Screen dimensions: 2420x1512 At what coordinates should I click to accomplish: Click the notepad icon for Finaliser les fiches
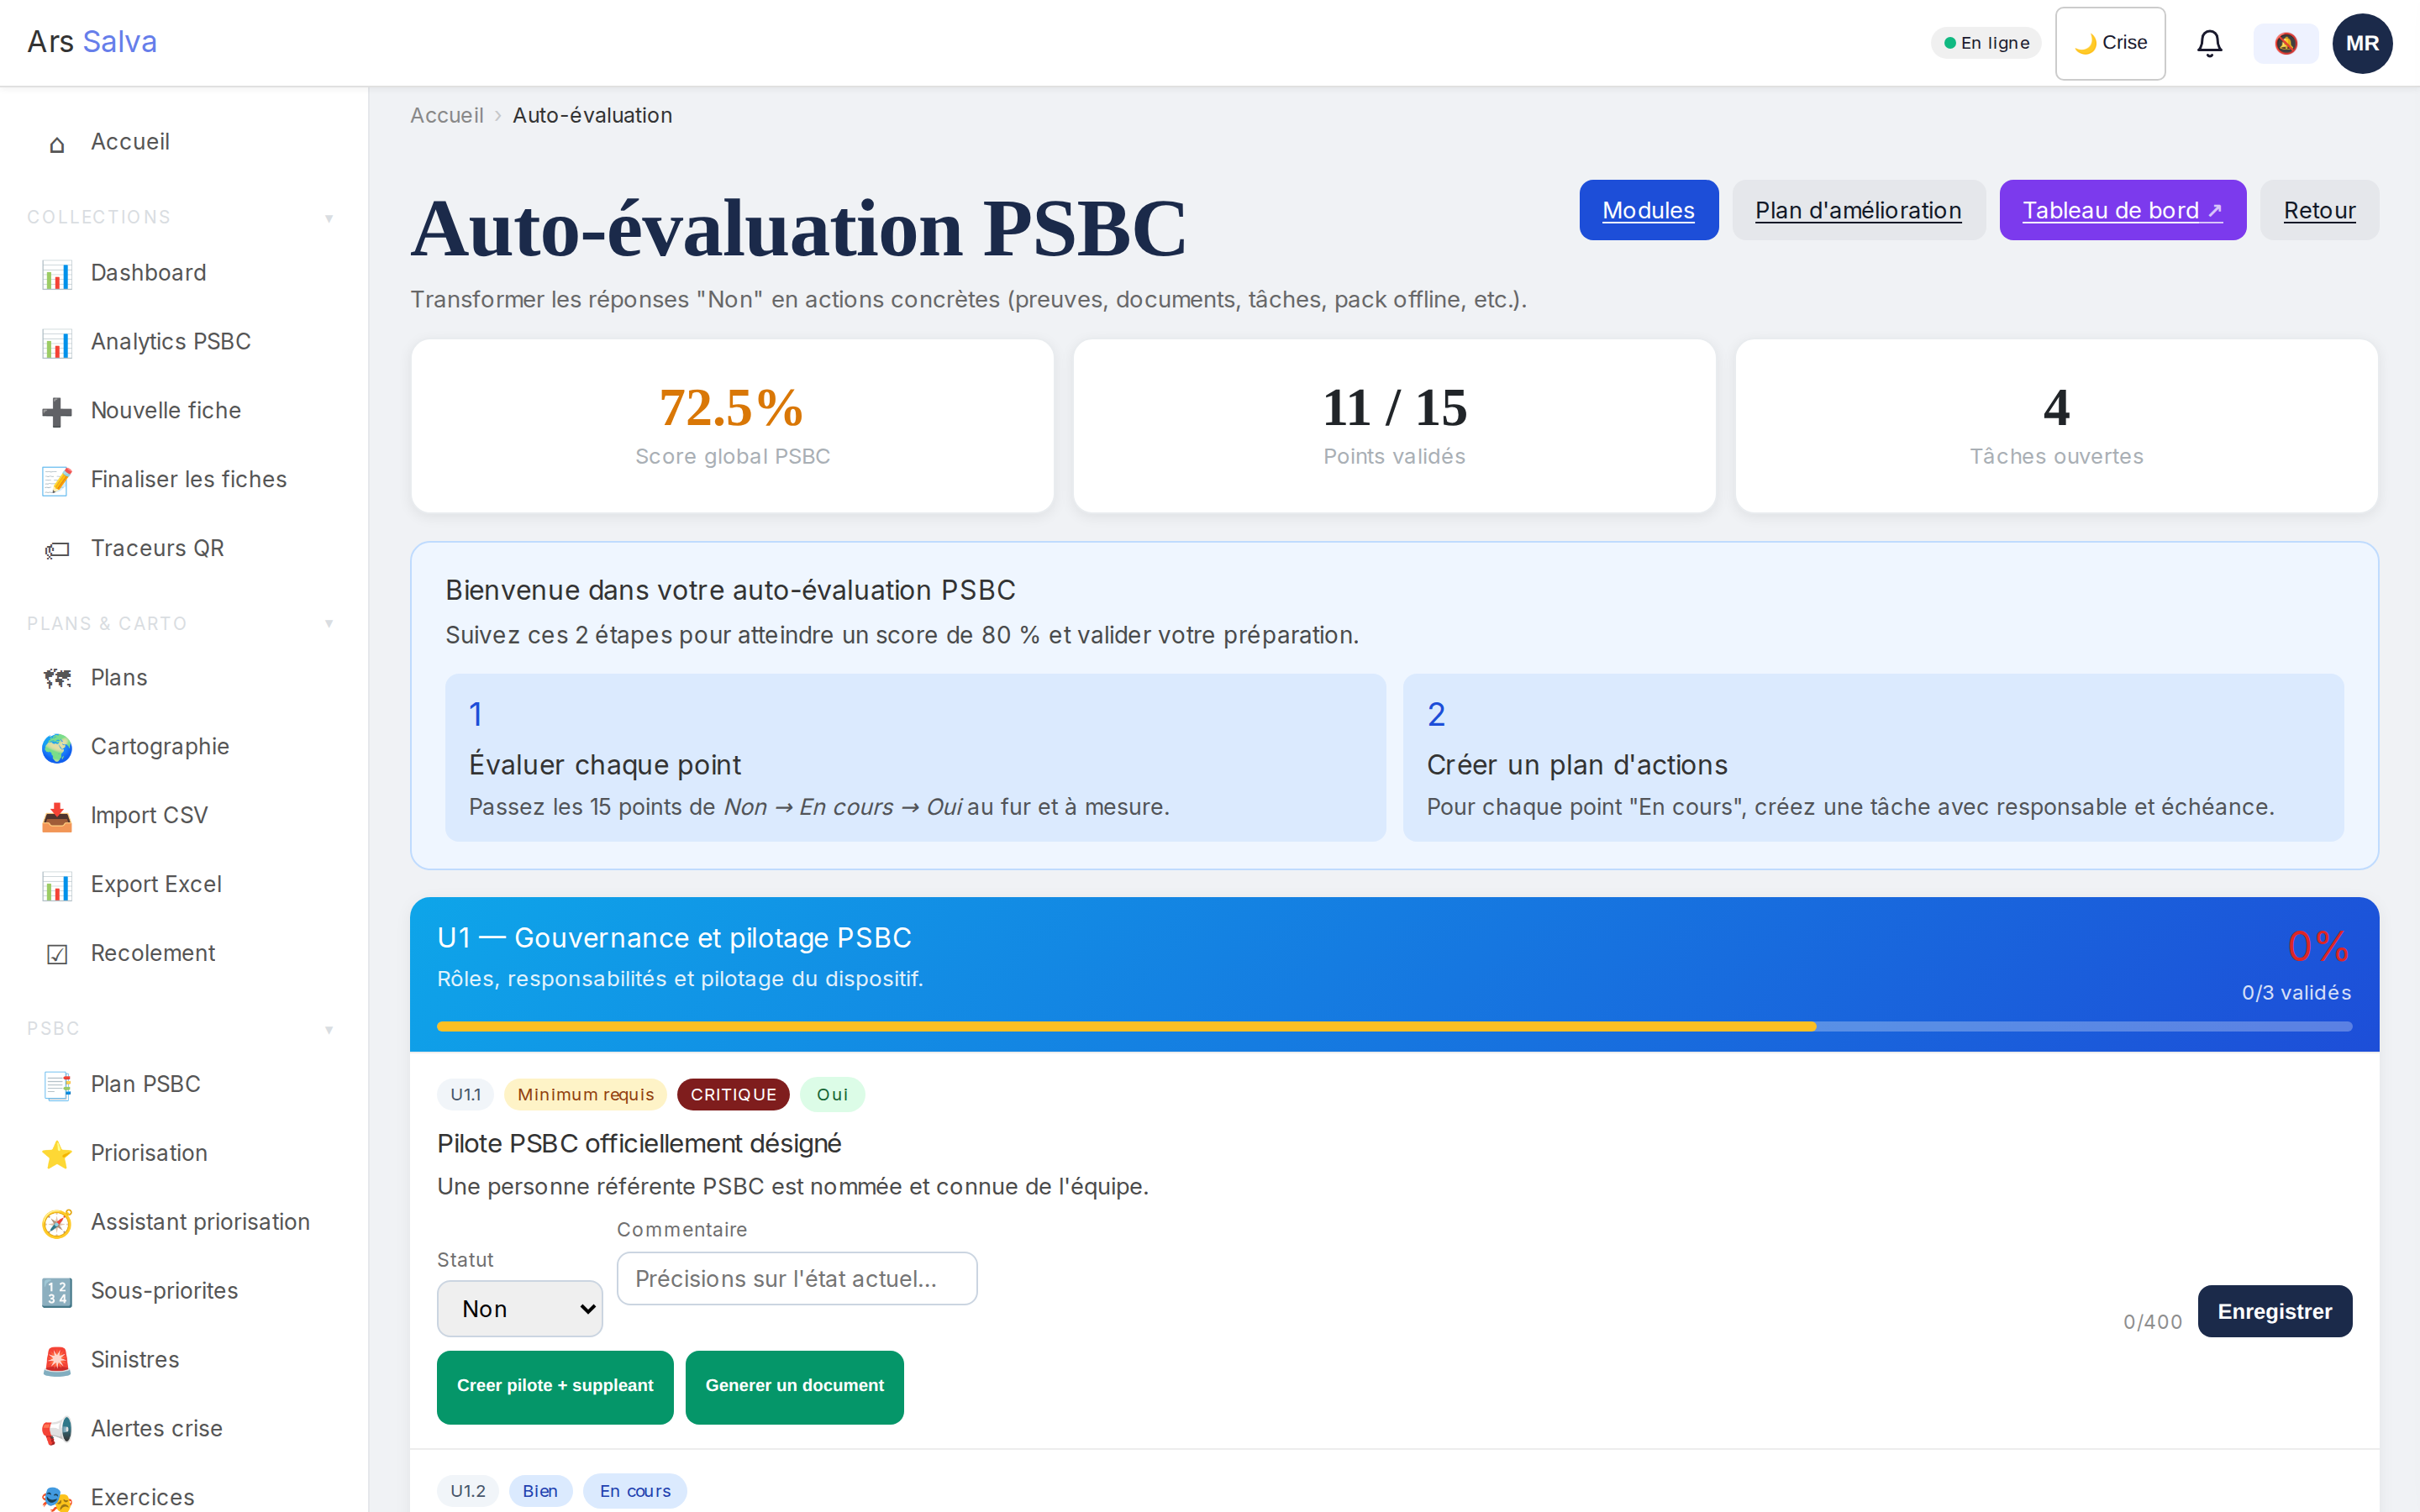click(x=57, y=481)
